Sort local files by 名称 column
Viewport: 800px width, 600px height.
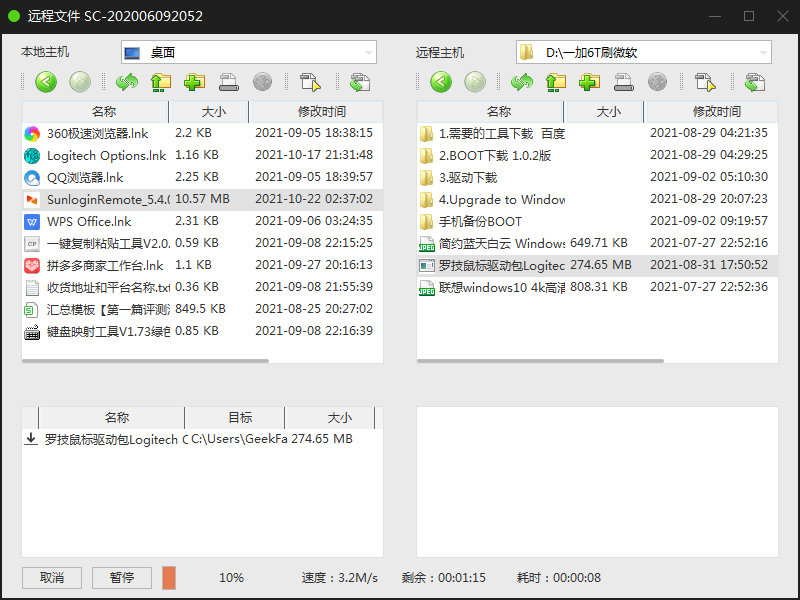point(95,112)
